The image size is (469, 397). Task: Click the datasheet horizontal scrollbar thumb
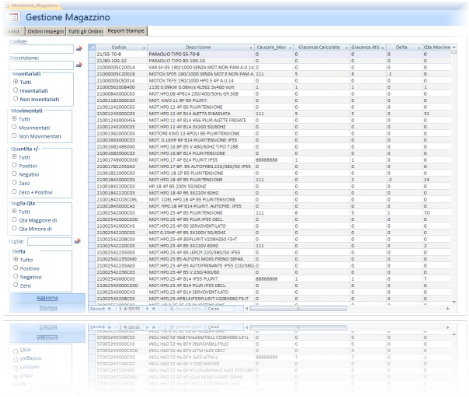coord(299,309)
